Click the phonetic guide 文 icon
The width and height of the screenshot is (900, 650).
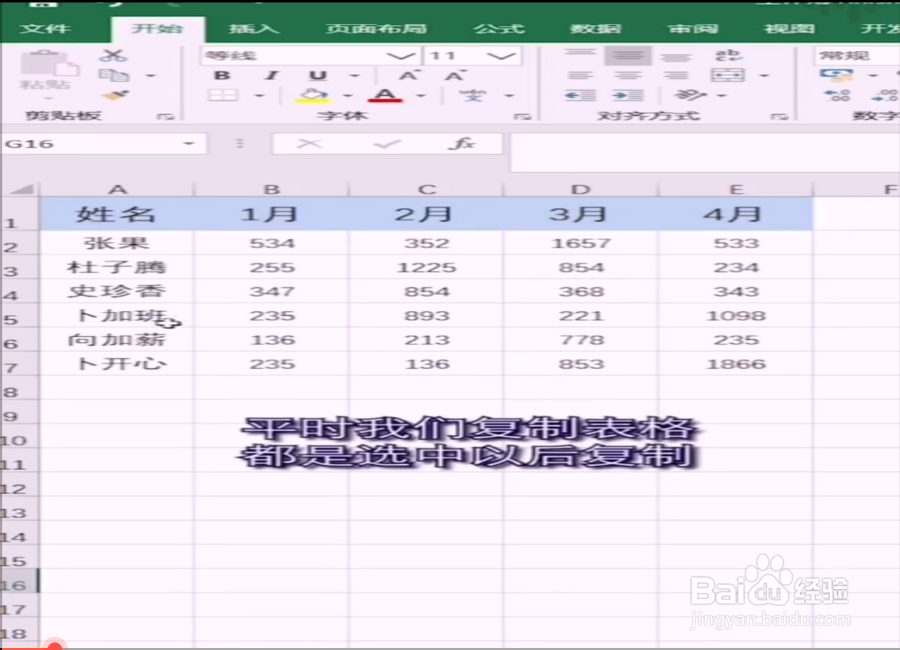[x=472, y=95]
